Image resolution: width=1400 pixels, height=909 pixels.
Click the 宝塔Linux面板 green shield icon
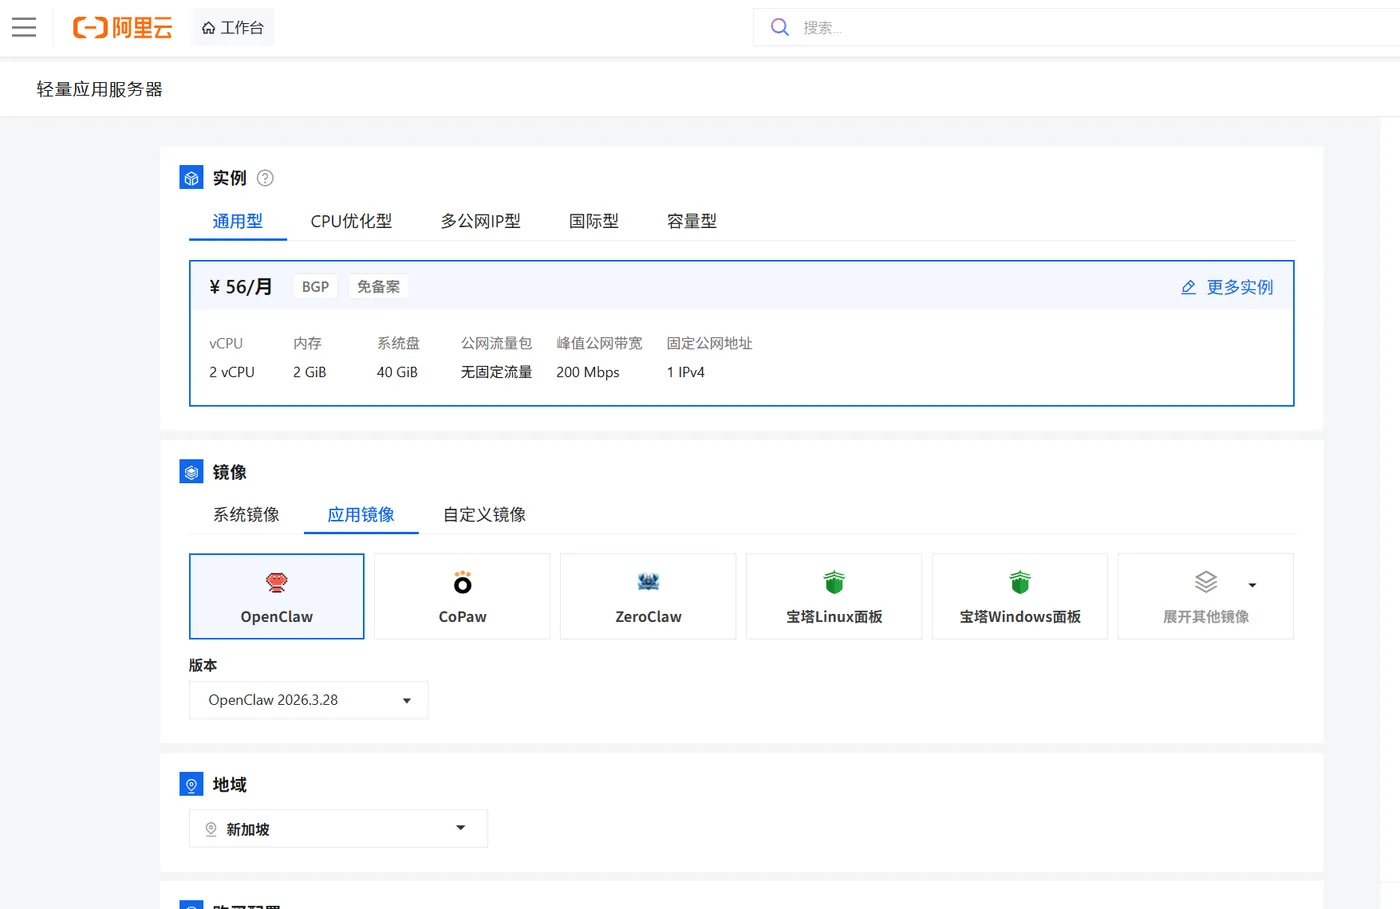point(834,582)
